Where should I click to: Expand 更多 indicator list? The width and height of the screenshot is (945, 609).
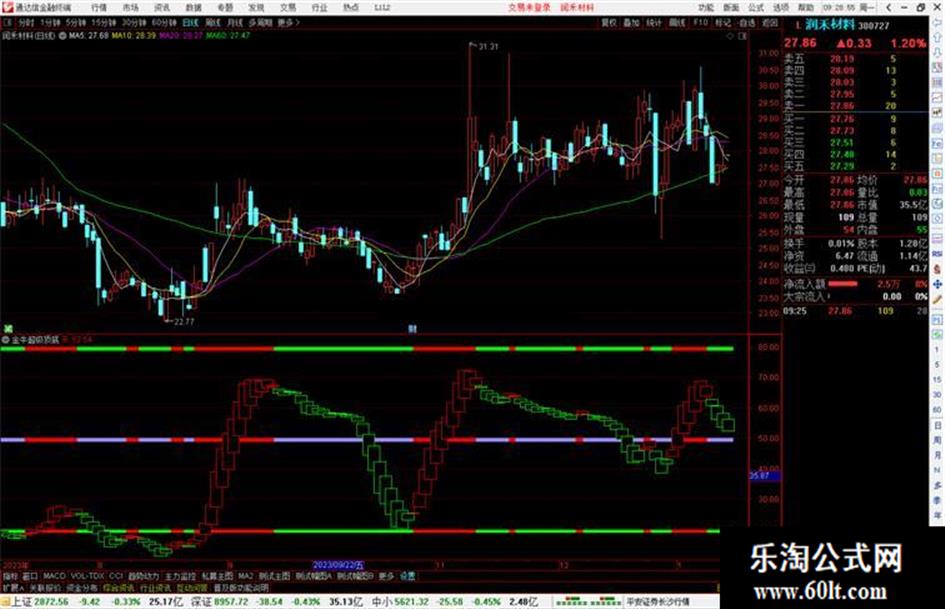386,576
